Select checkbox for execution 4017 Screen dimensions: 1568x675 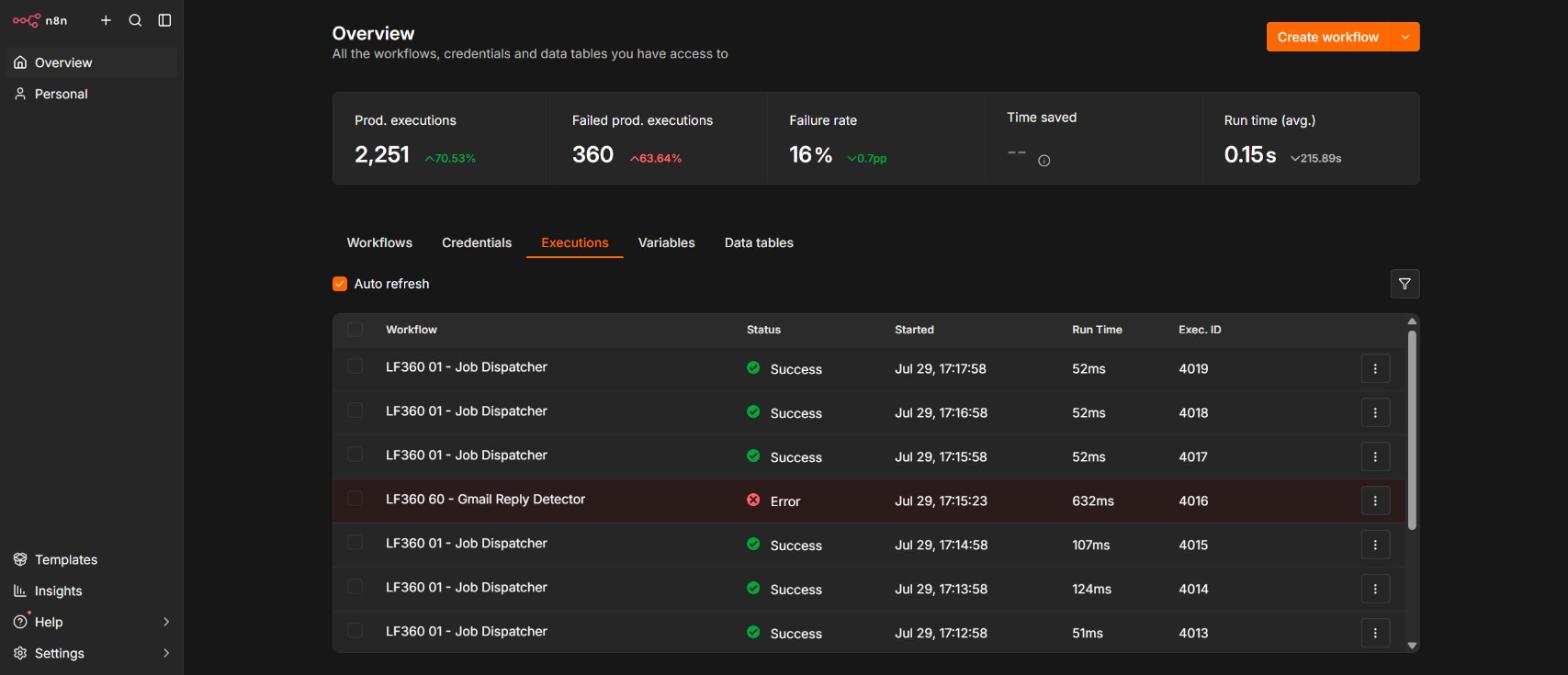[355, 454]
